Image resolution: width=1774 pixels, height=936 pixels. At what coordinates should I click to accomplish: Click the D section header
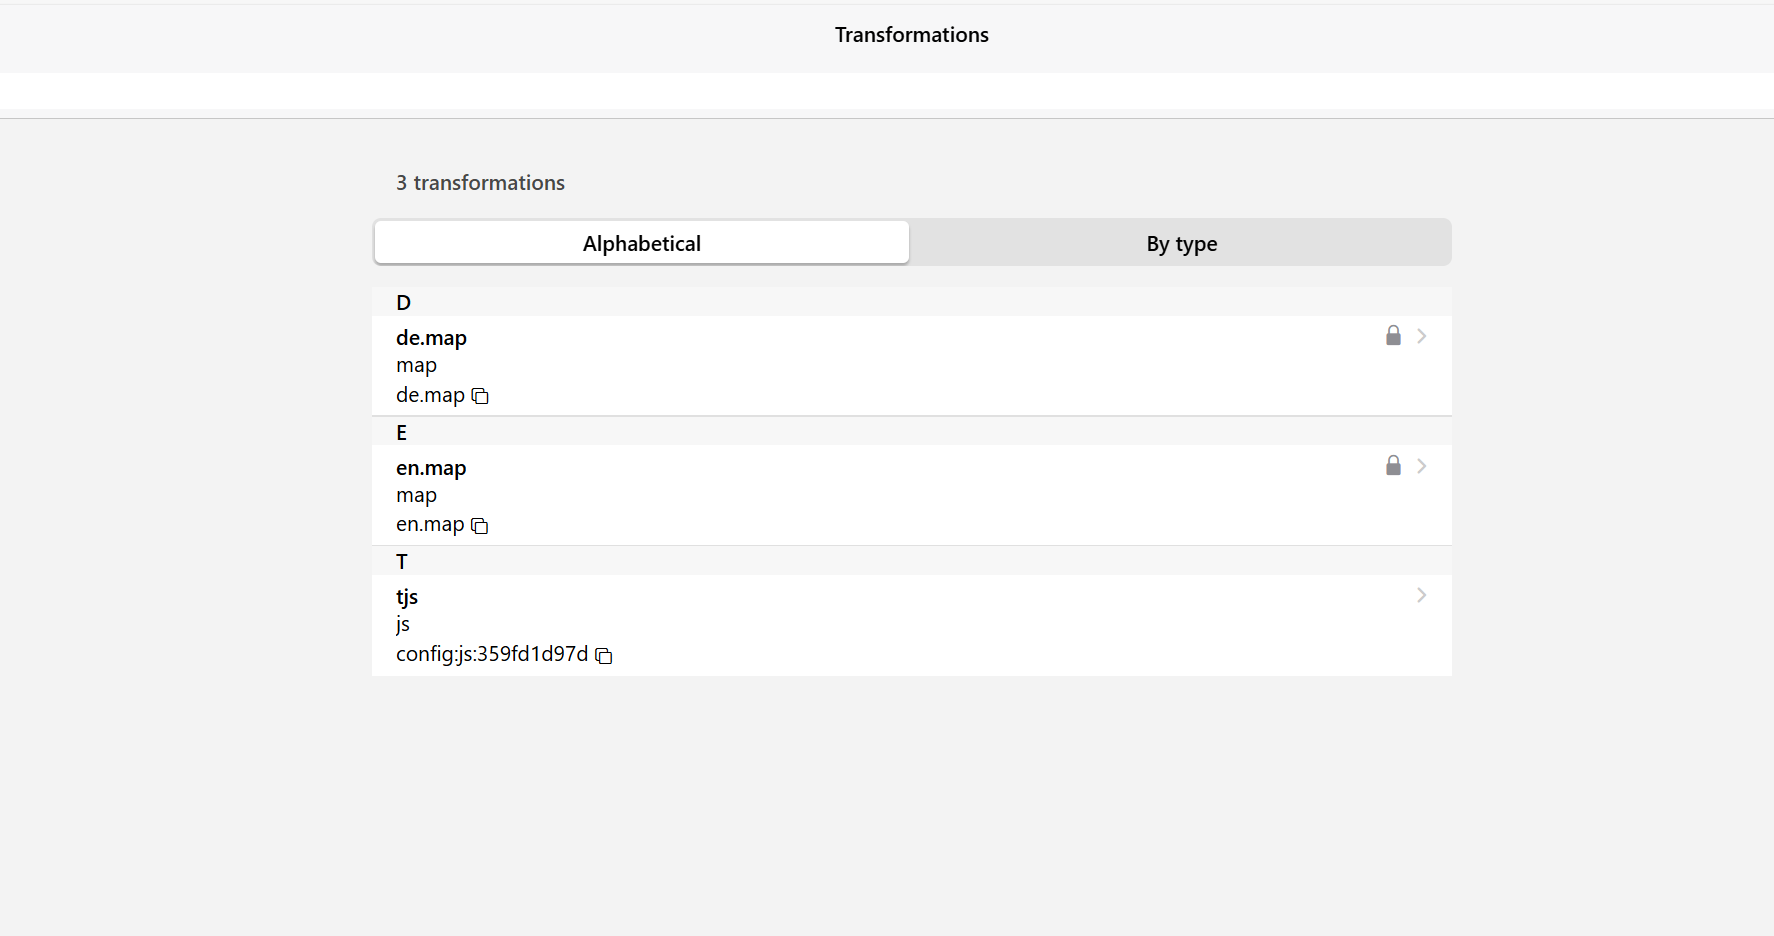404,303
